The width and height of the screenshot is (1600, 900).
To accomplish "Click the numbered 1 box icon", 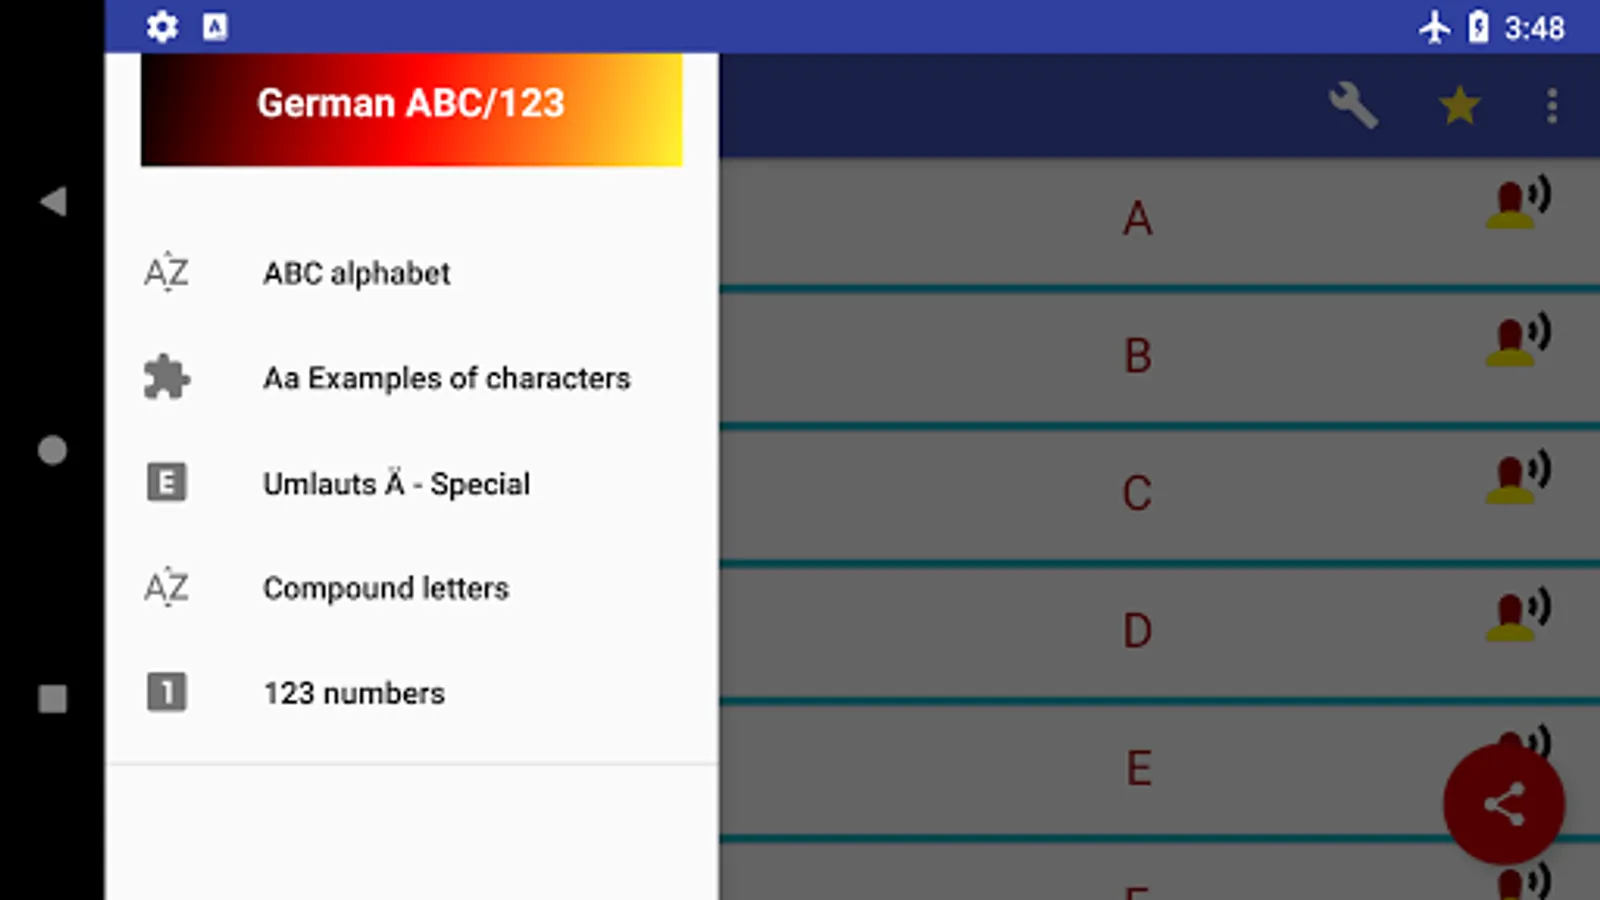I will [x=166, y=692].
